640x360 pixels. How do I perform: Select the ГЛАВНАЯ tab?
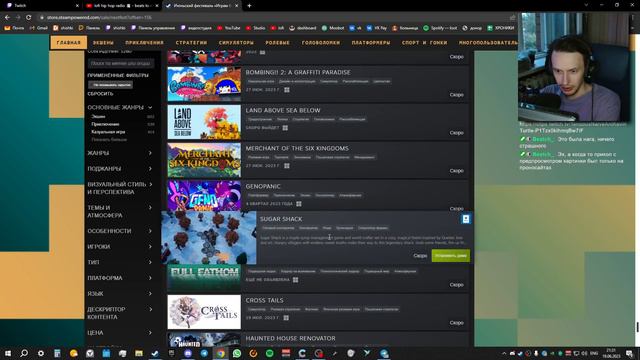69,42
